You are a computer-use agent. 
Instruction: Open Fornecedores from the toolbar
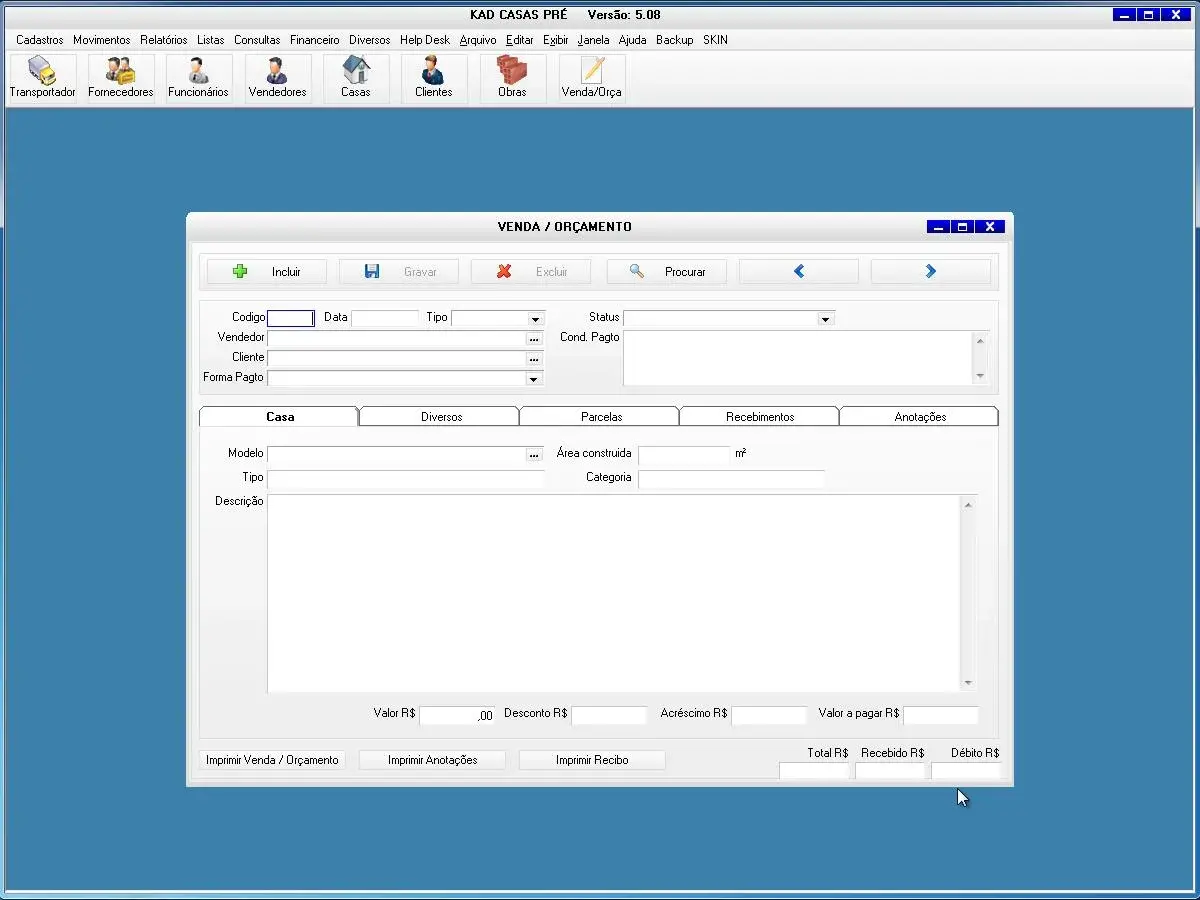pos(121,78)
